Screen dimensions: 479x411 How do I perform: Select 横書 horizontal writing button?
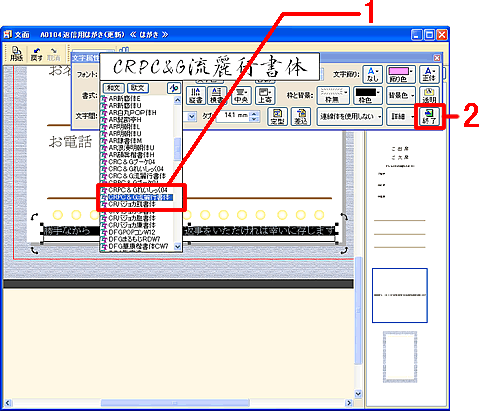pos(217,95)
